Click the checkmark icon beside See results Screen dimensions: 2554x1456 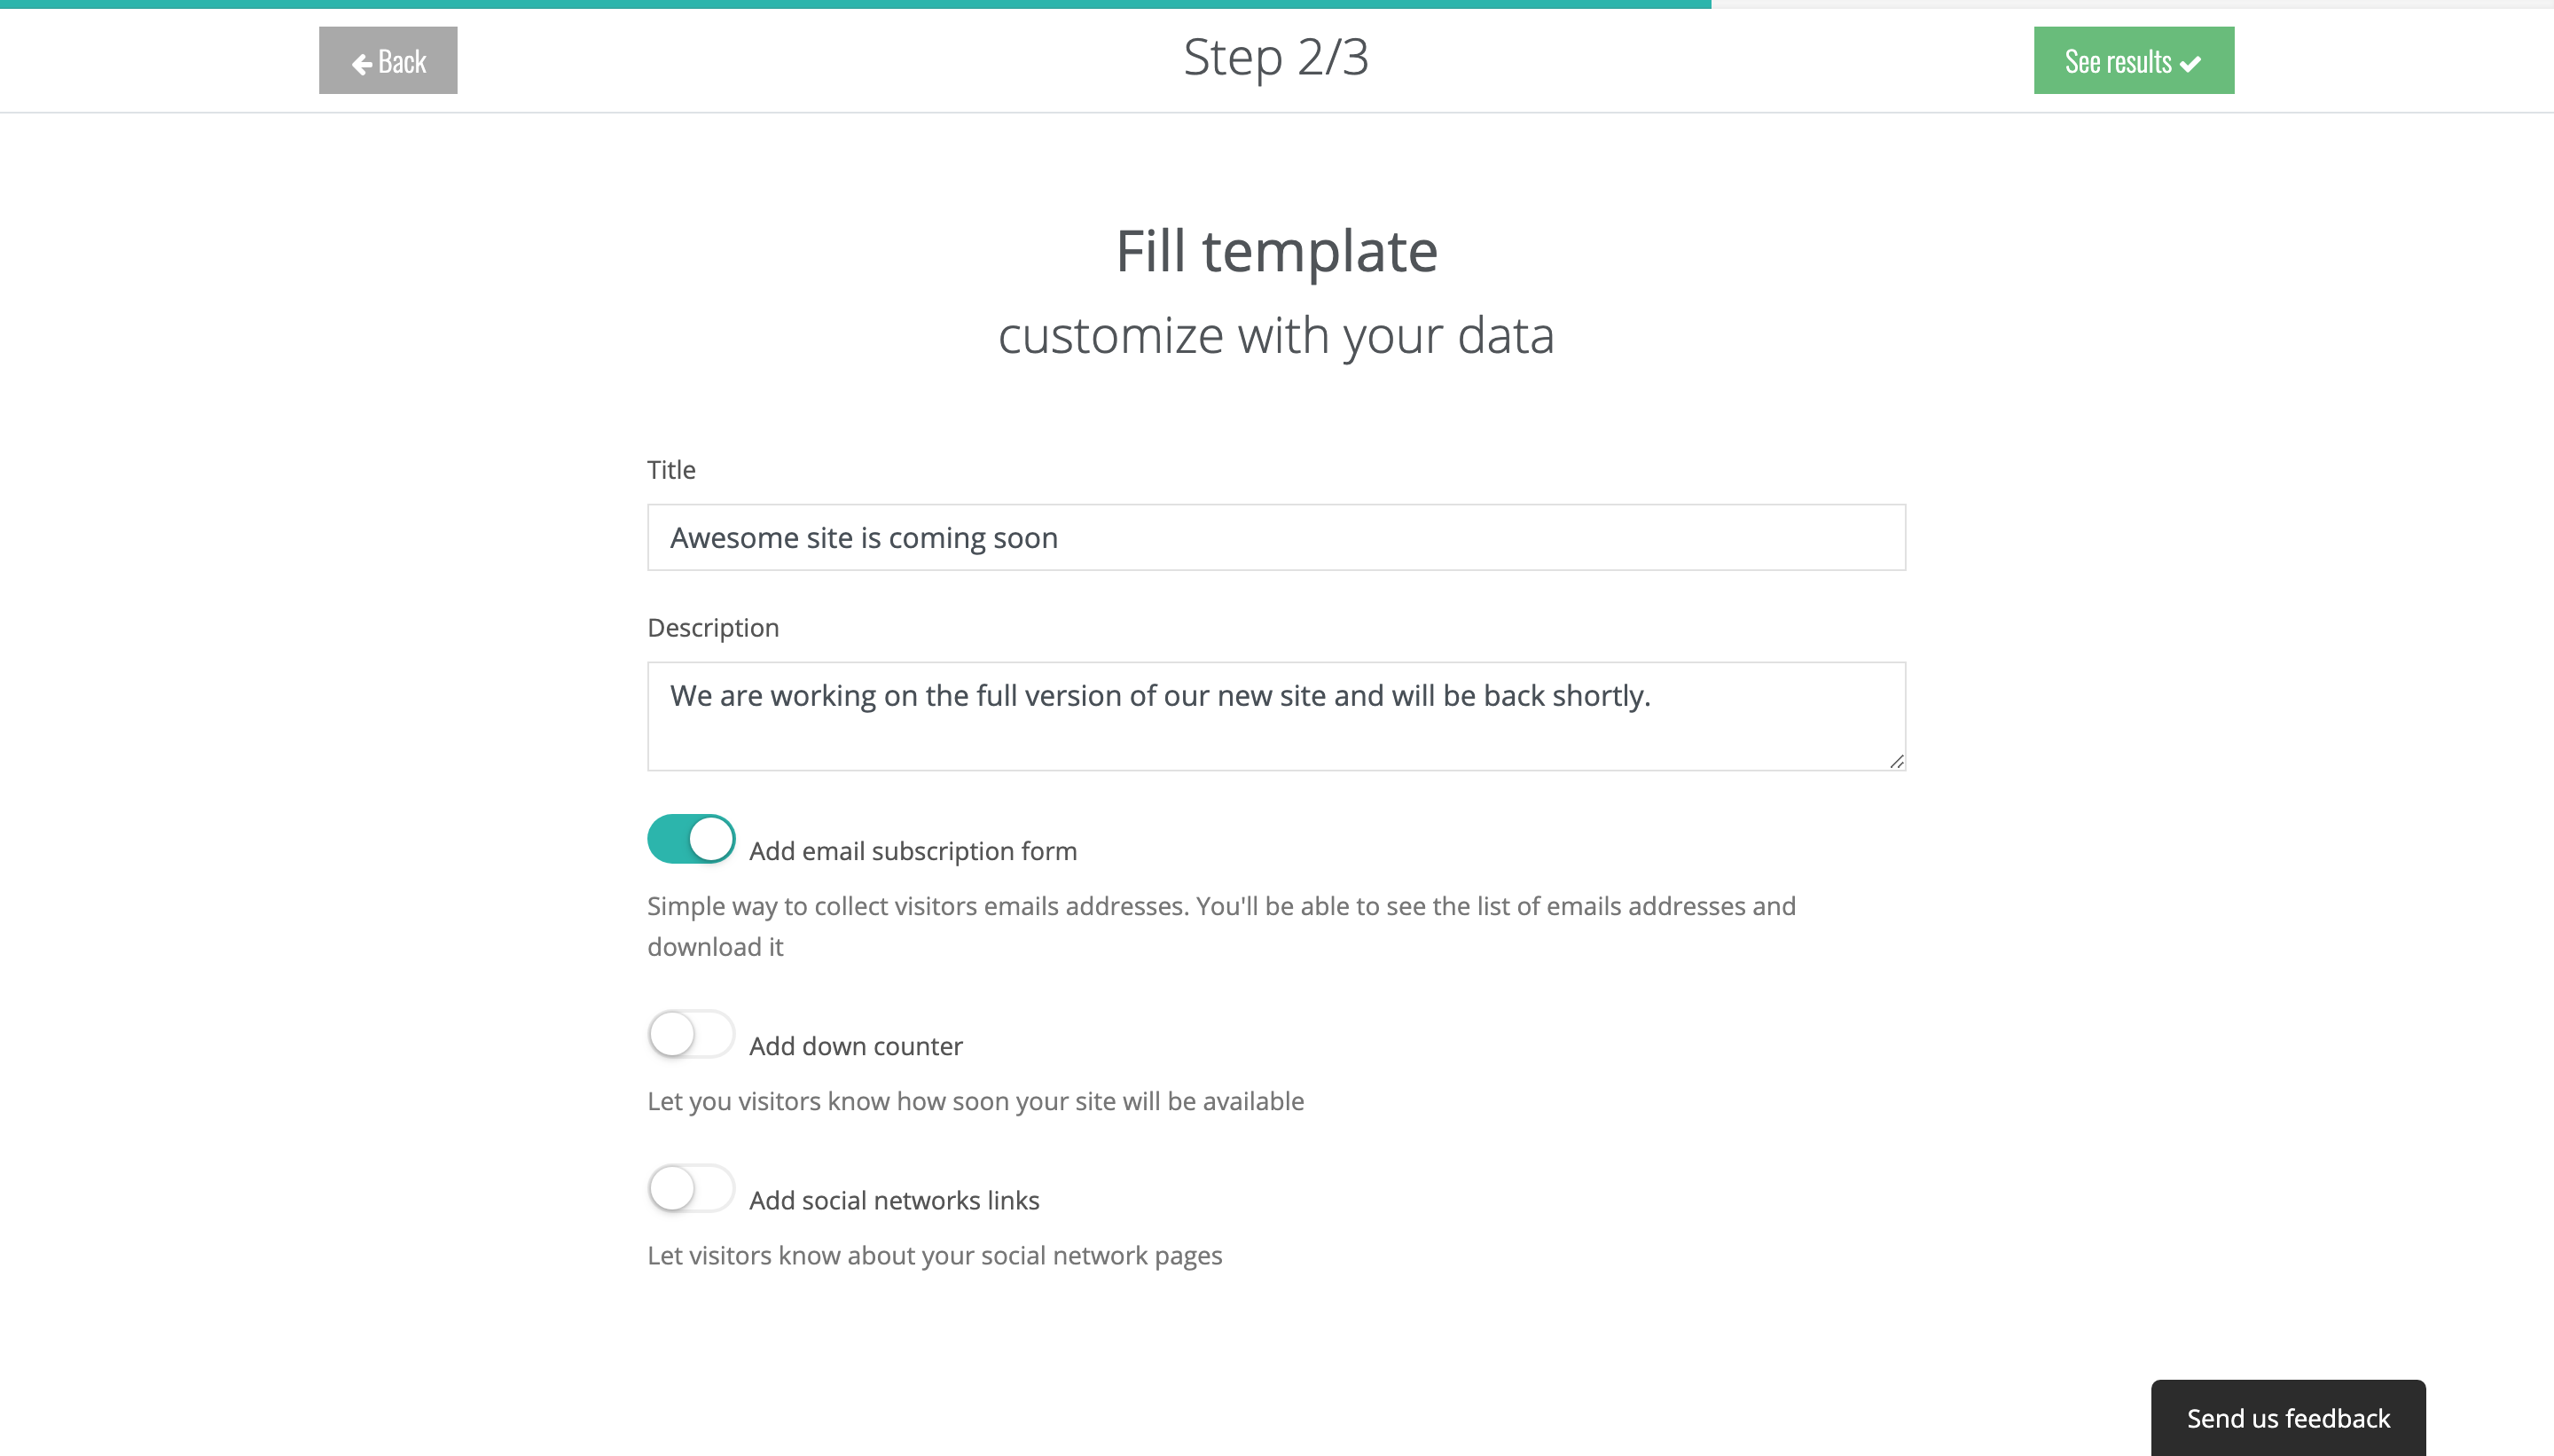(2190, 64)
